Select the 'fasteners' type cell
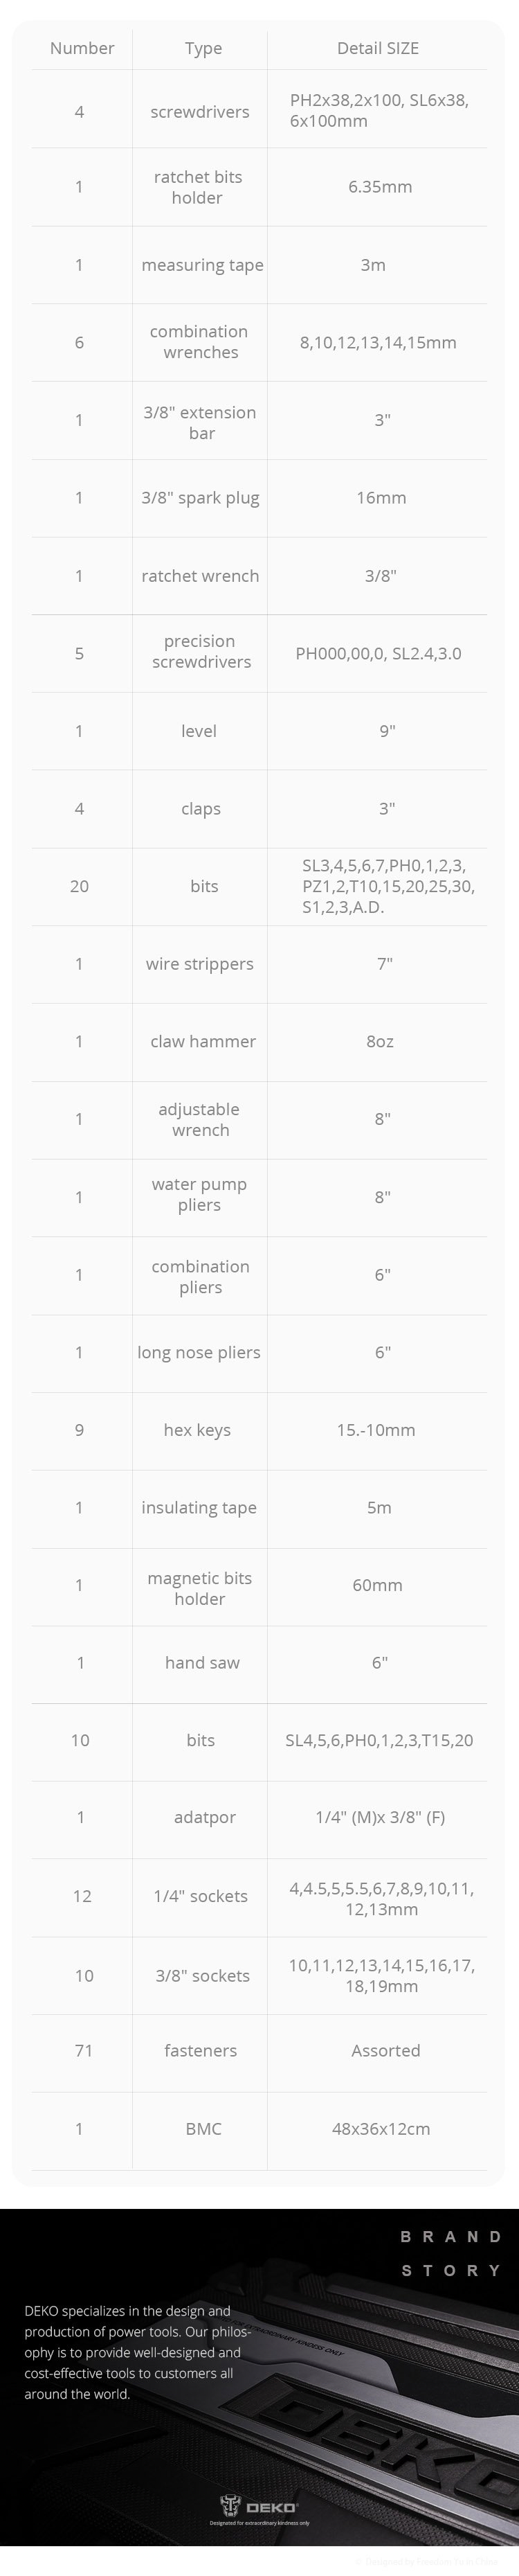The width and height of the screenshot is (519, 2576). [x=200, y=2051]
